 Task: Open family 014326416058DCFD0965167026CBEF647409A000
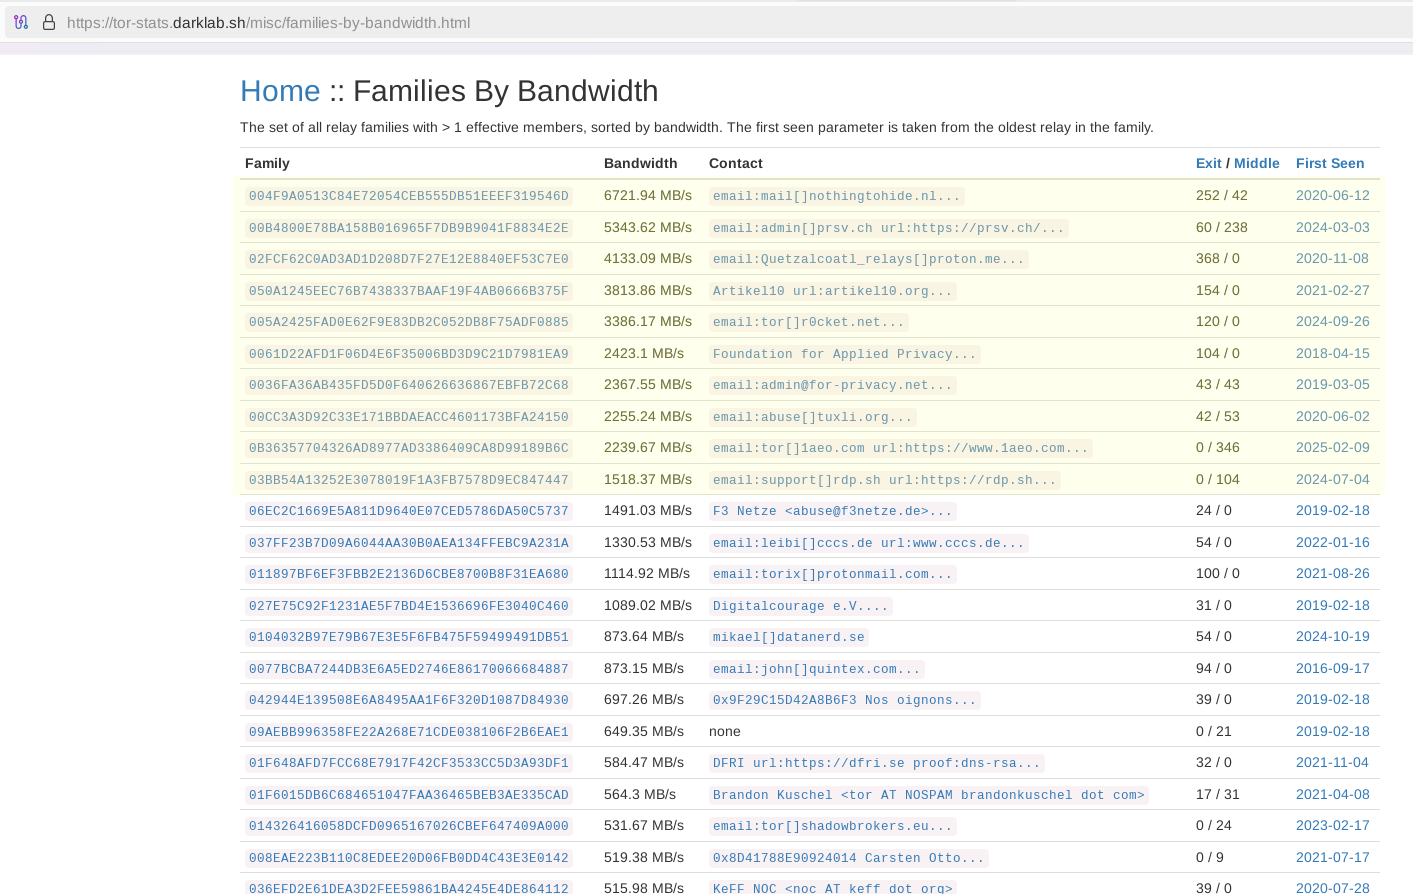click(x=409, y=826)
